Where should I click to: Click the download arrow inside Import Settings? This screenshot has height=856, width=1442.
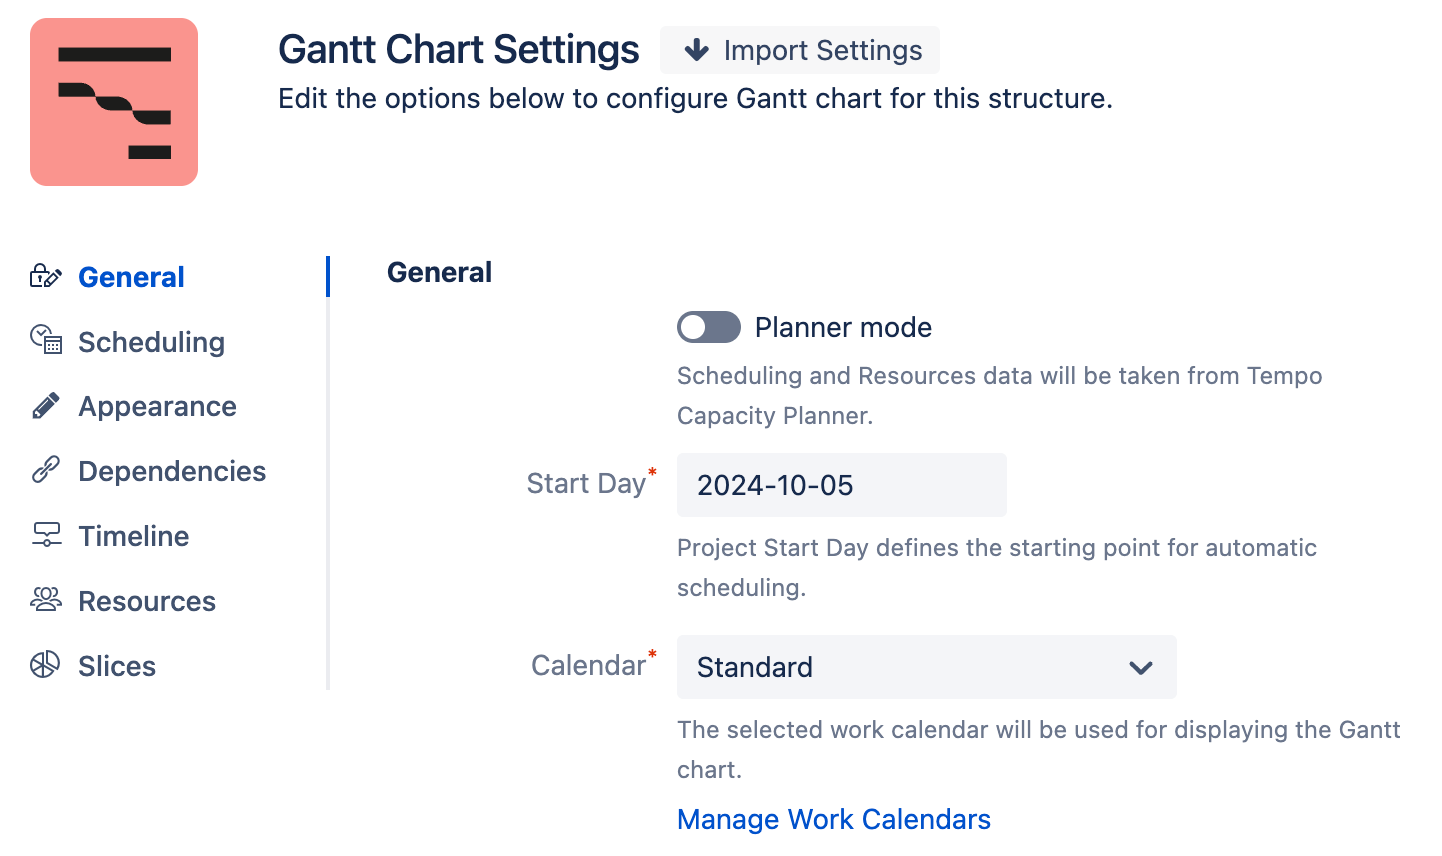696,49
